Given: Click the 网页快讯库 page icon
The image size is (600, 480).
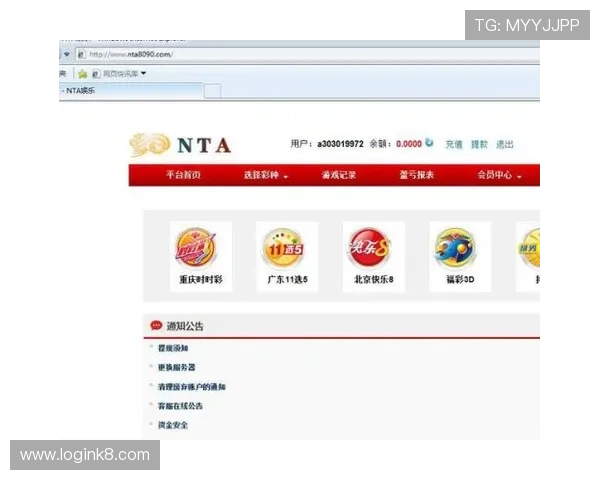Looking at the screenshot, I should (96, 73).
